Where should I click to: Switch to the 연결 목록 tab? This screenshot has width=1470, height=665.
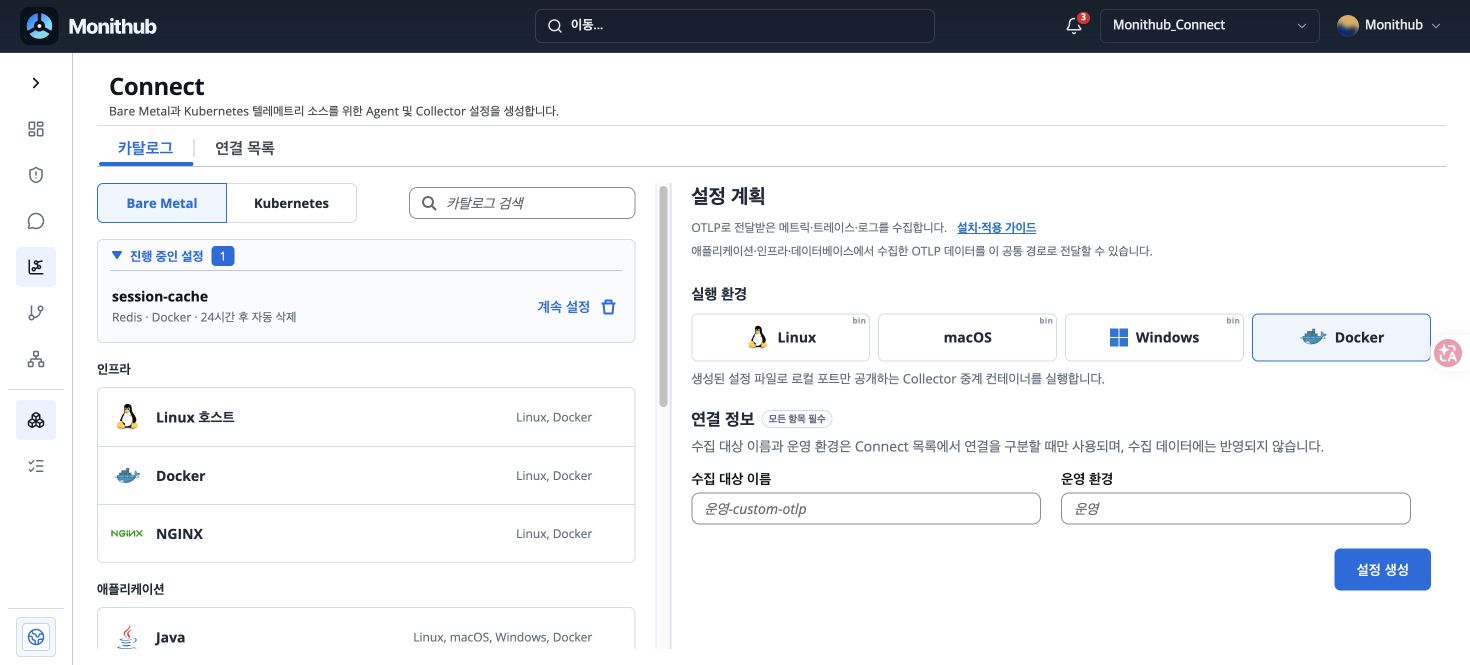coord(245,148)
